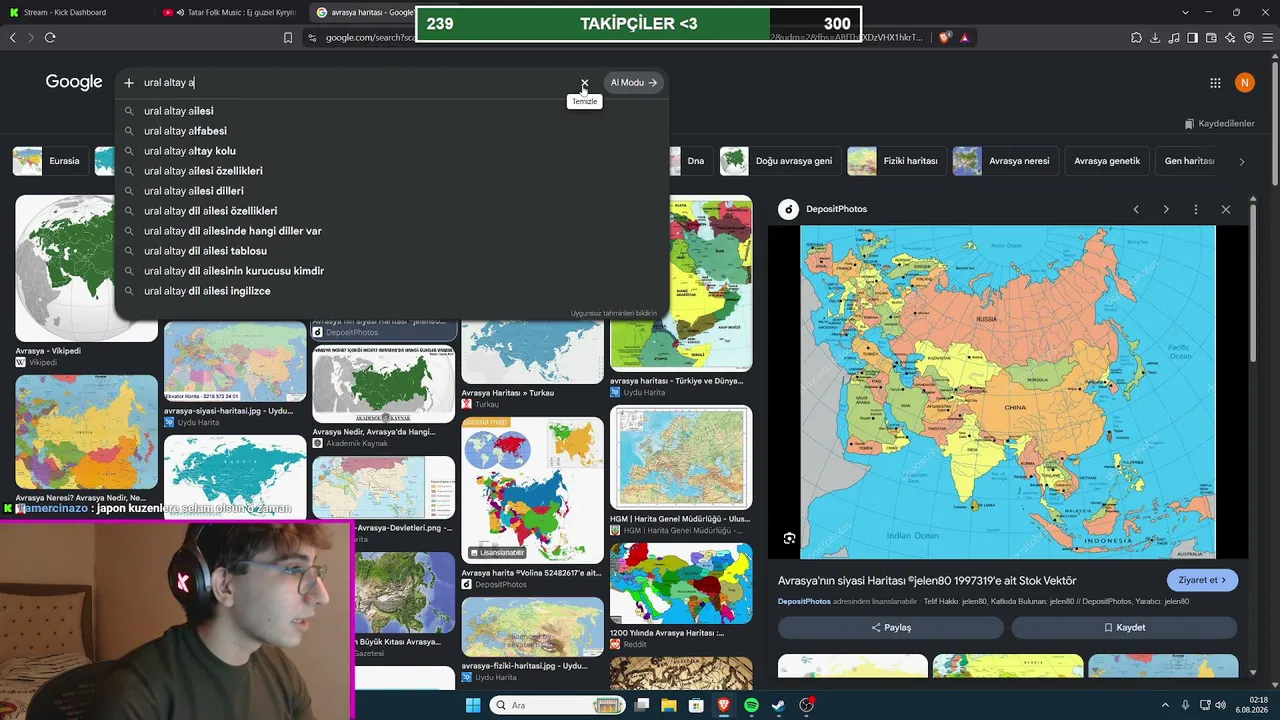Search this image with the lens icon
1280x720 pixels.
789,539
